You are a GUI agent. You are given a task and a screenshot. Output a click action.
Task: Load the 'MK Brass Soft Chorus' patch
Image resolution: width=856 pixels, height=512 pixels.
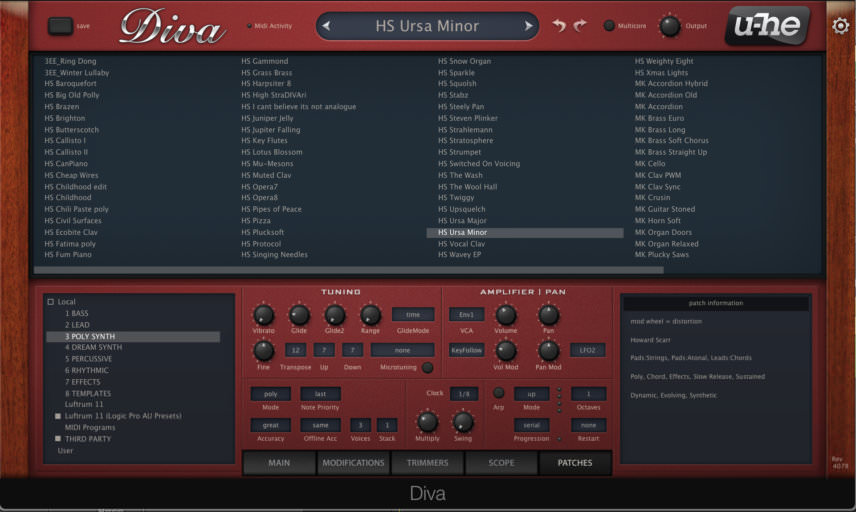click(x=671, y=141)
